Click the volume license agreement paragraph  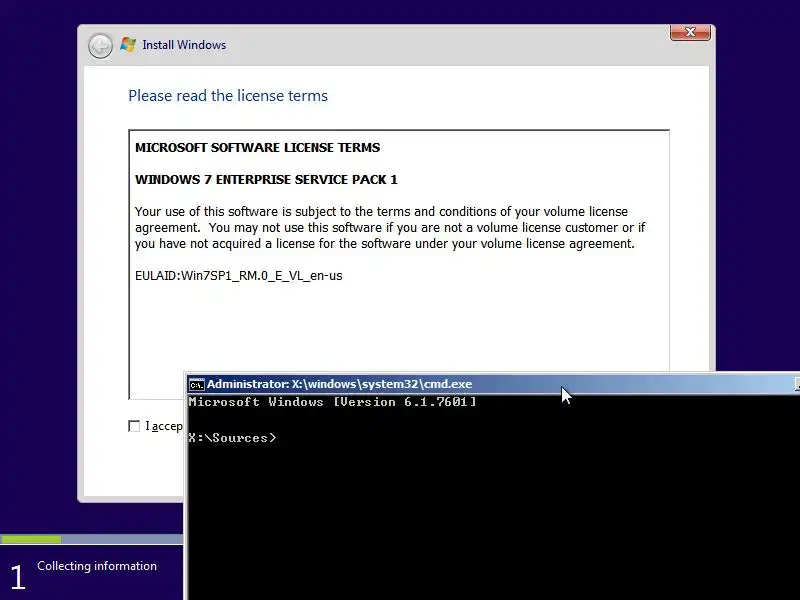point(390,228)
